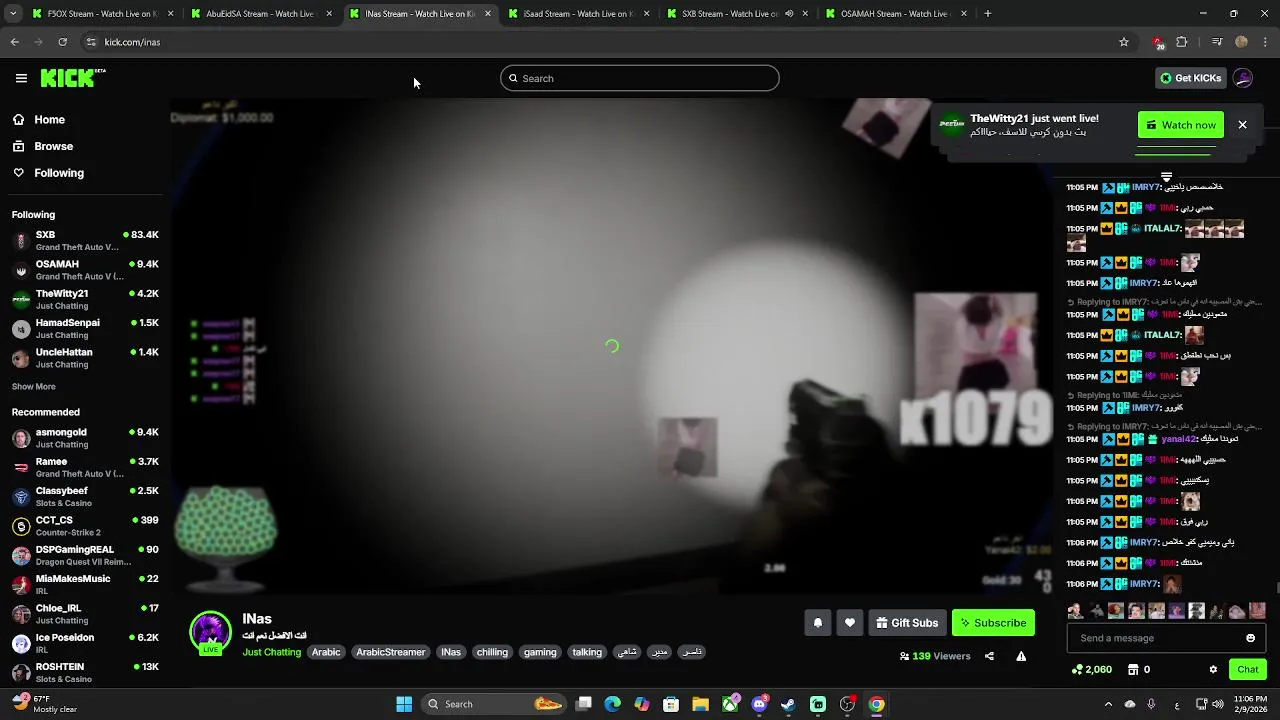The image size is (1280, 720).
Task: Go to Kick home via logo
Action: click(73, 78)
